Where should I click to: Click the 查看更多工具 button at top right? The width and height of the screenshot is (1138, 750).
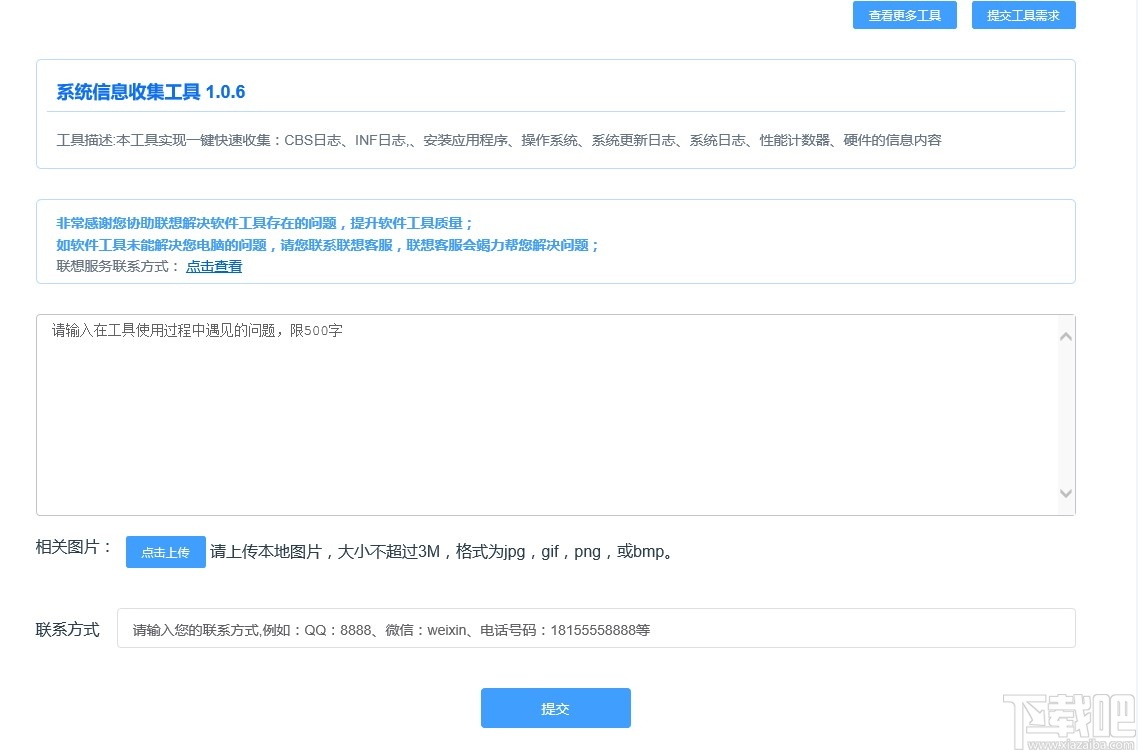click(x=904, y=15)
